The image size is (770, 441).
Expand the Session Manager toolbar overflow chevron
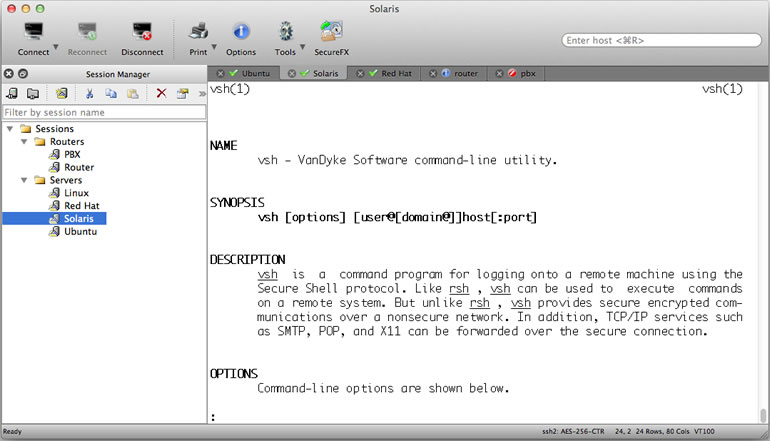pyautogui.click(x=200, y=93)
